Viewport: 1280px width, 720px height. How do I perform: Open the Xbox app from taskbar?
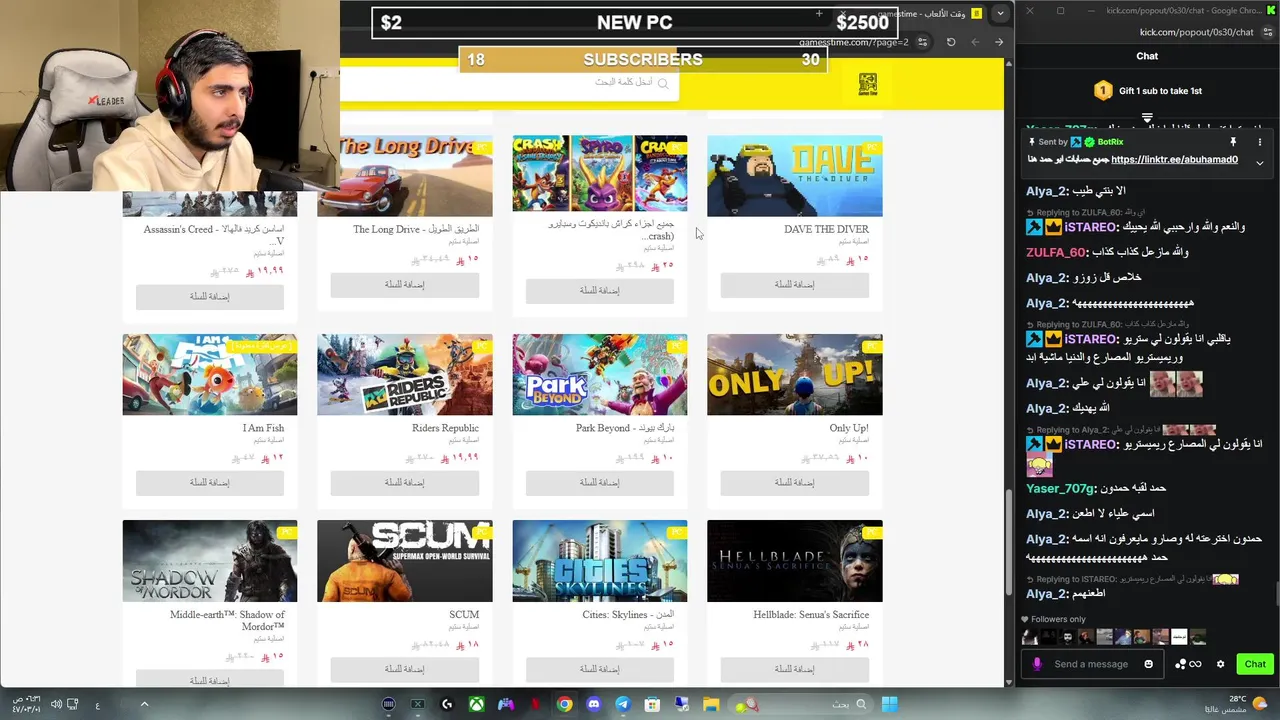[477, 704]
